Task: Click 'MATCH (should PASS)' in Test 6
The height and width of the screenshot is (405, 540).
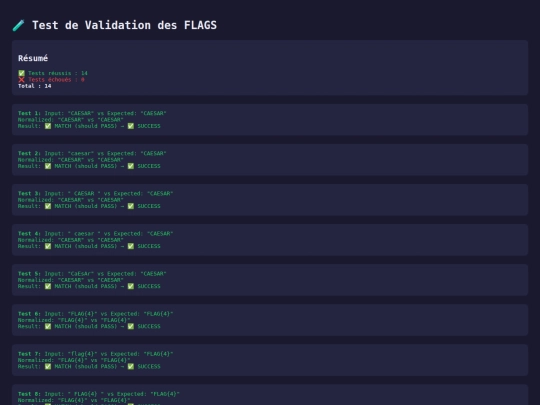Action: 86,326
